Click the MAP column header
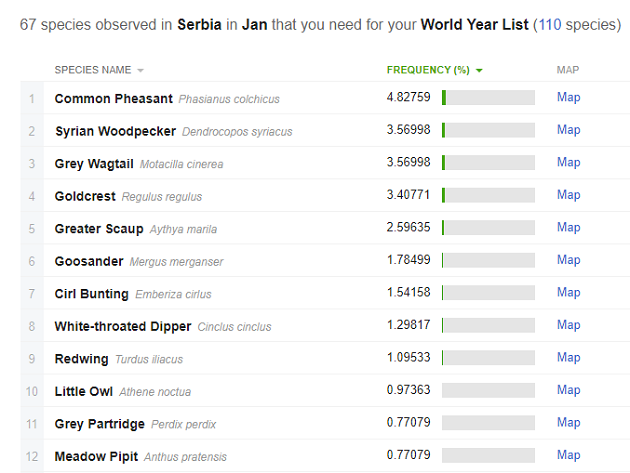The height and width of the screenshot is (473, 630). pos(568,70)
